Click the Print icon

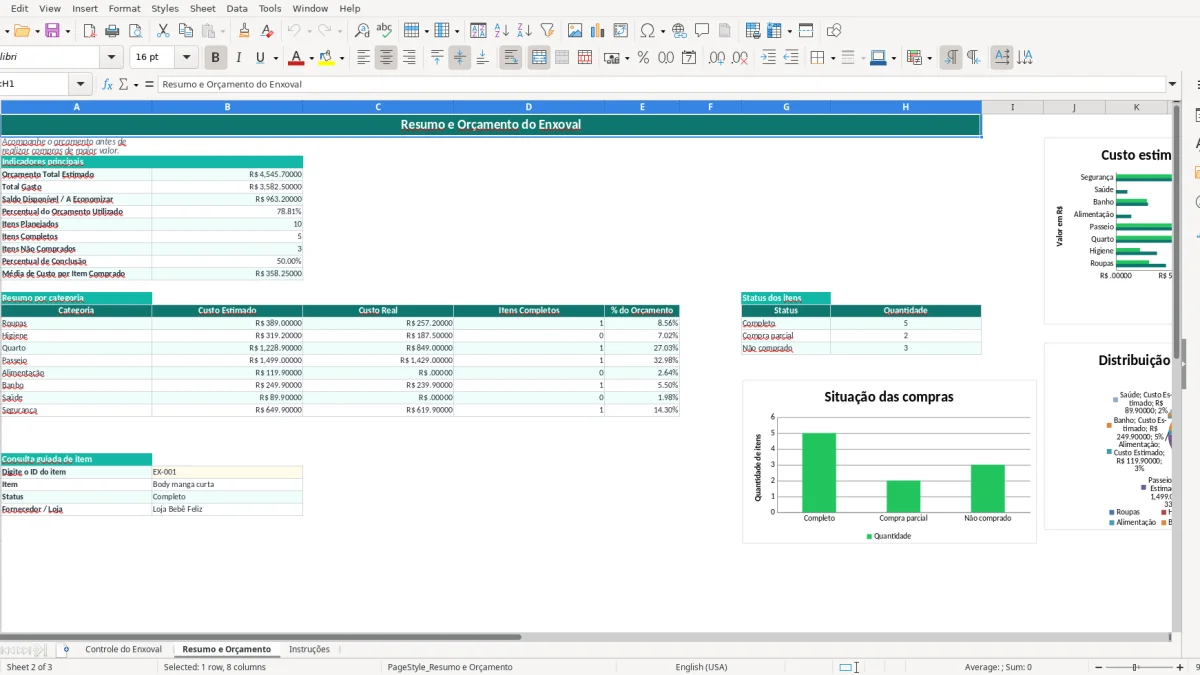pyautogui.click(x=110, y=31)
